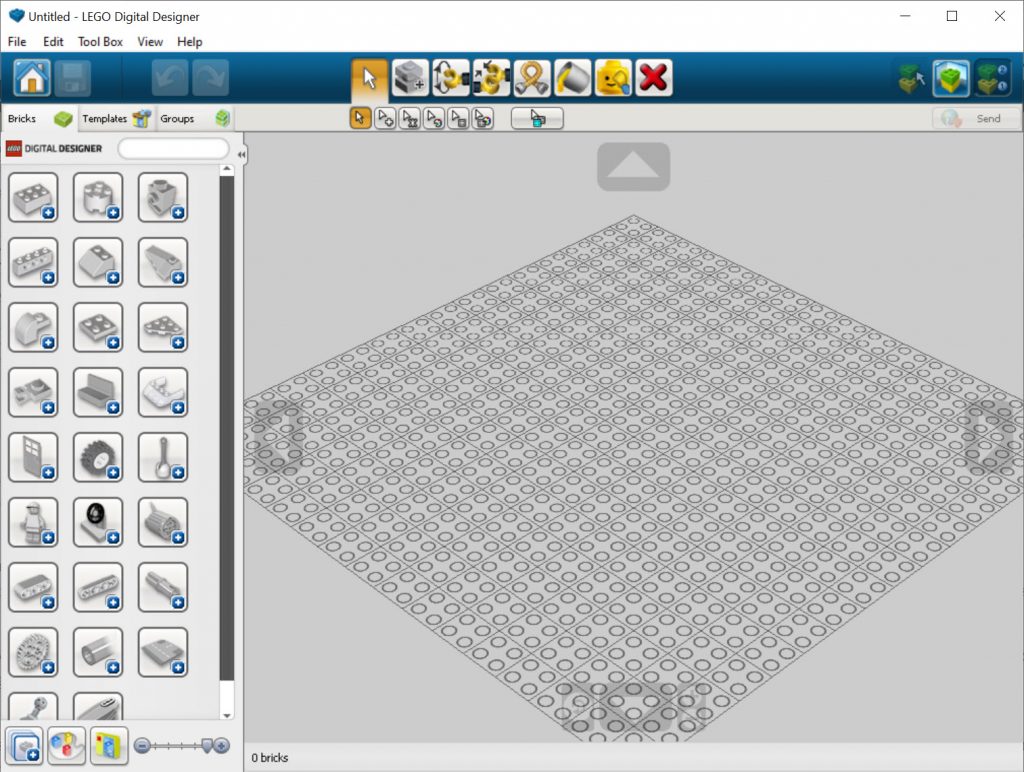Expand the wedge plates category
This screenshot has height=772, width=1024.
[x=163, y=328]
